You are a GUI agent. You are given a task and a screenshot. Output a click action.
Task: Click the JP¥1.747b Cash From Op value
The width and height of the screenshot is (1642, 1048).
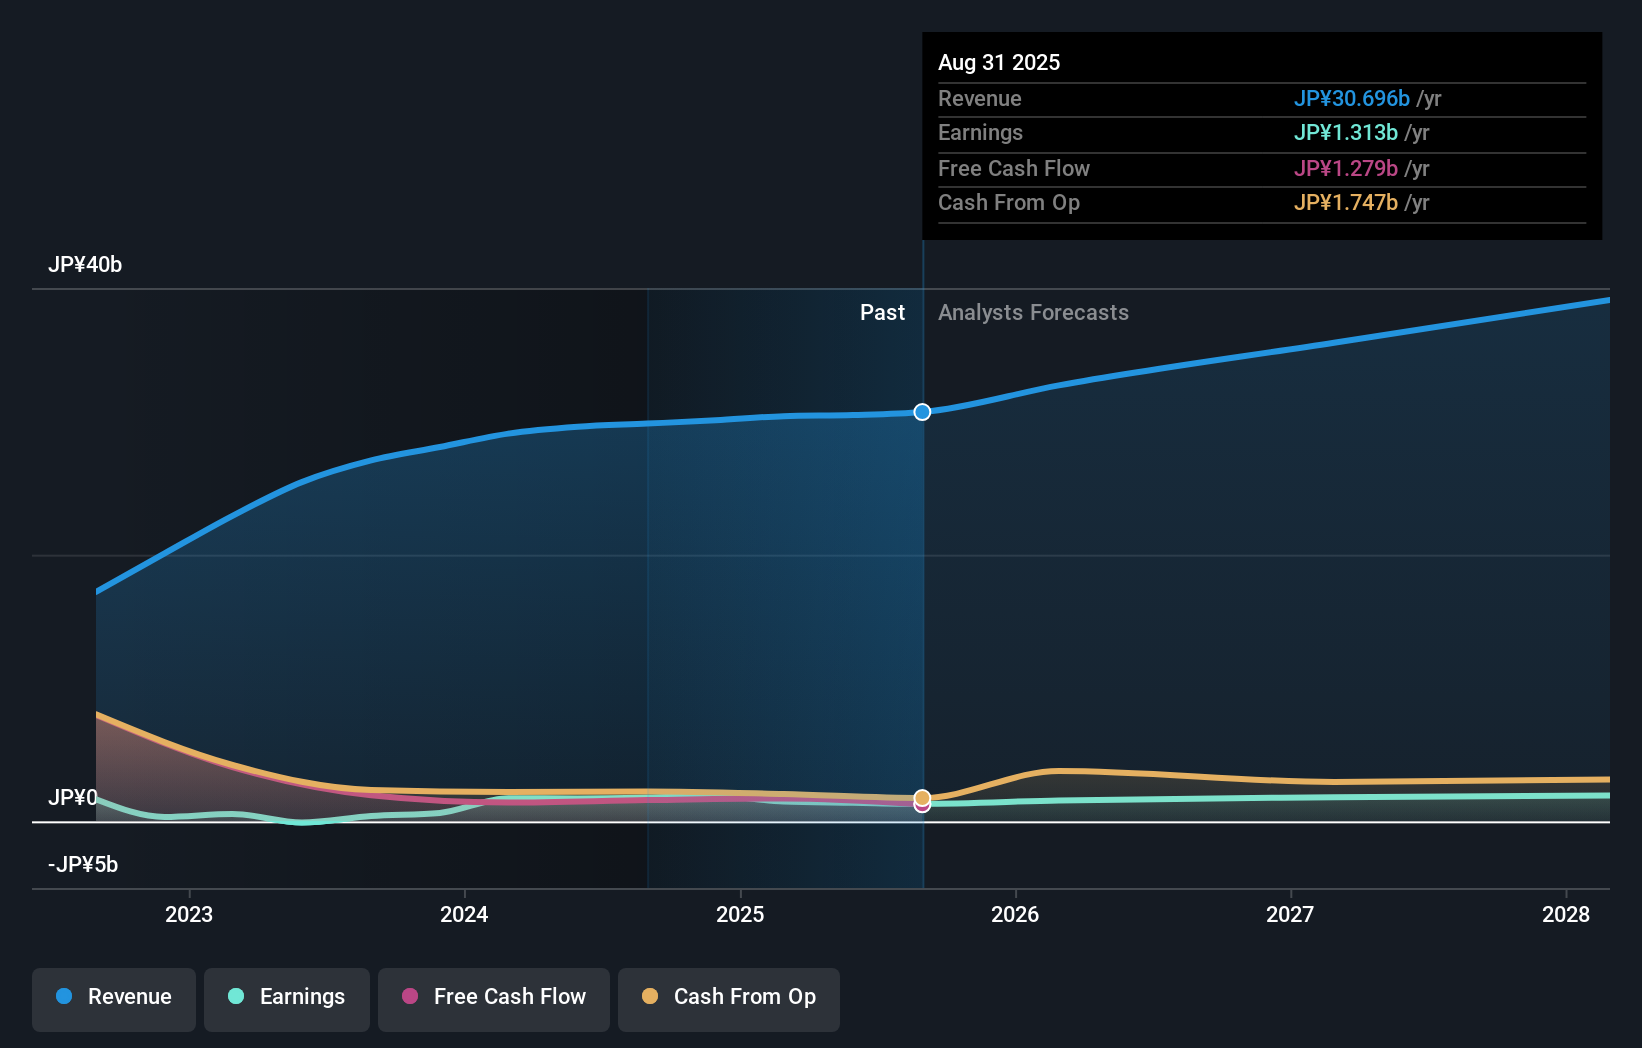tap(1345, 203)
